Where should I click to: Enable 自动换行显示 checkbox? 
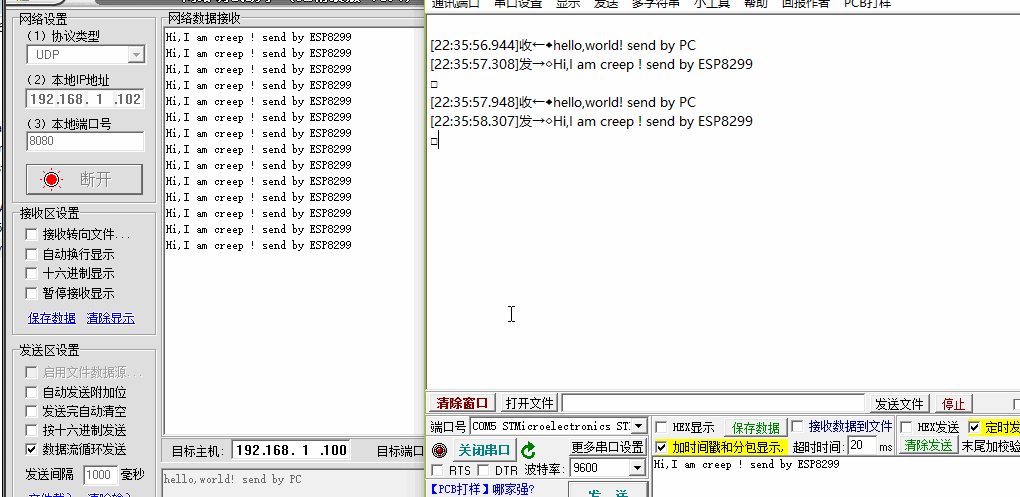click(31, 254)
